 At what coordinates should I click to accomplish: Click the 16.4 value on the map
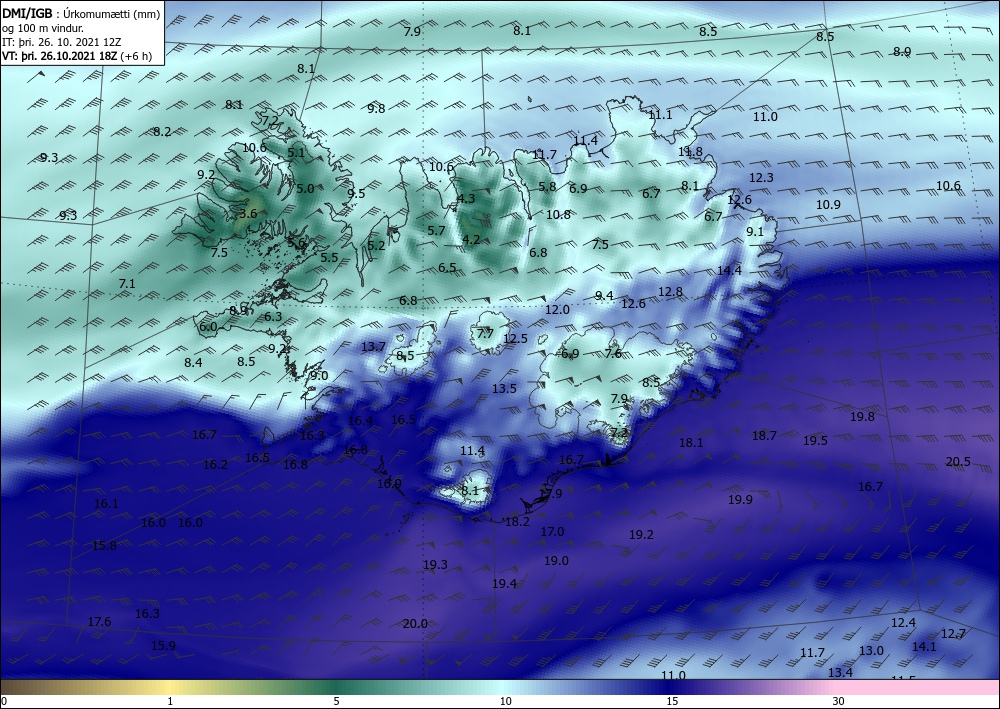pyautogui.click(x=360, y=421)
